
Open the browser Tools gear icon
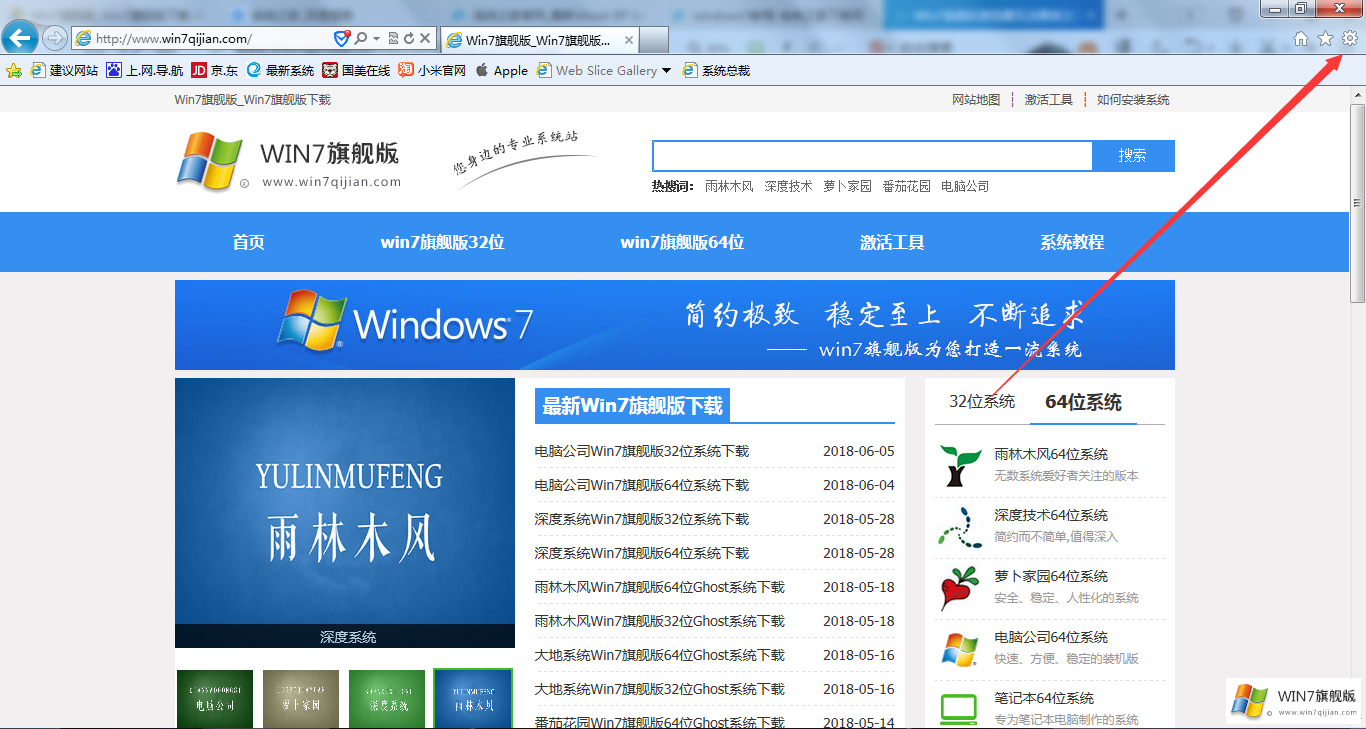click(x=1350, y=38)
